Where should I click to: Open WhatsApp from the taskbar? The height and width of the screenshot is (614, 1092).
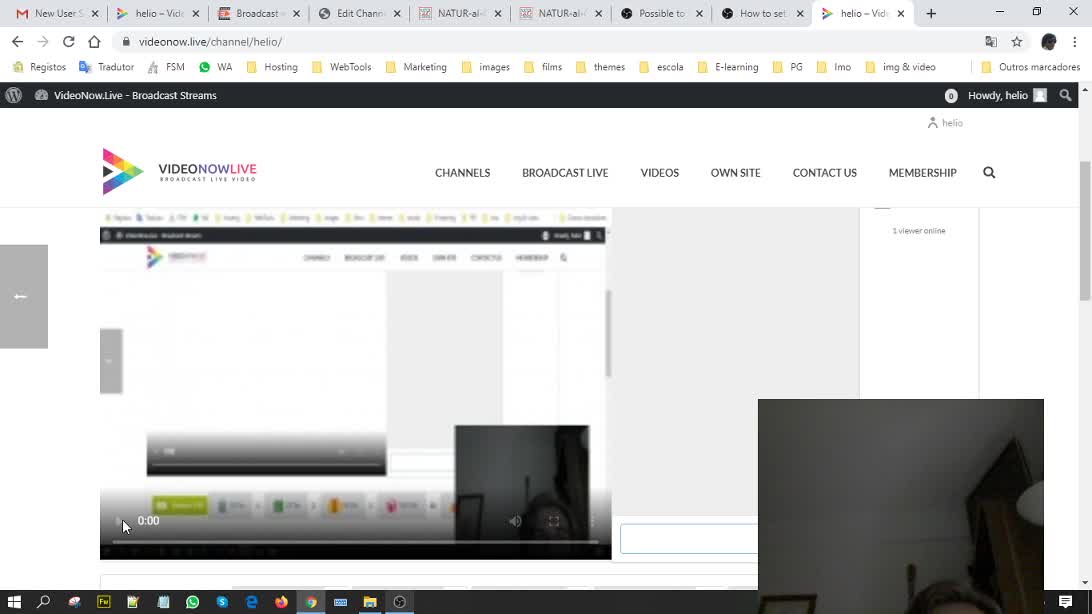coord(192,602)
